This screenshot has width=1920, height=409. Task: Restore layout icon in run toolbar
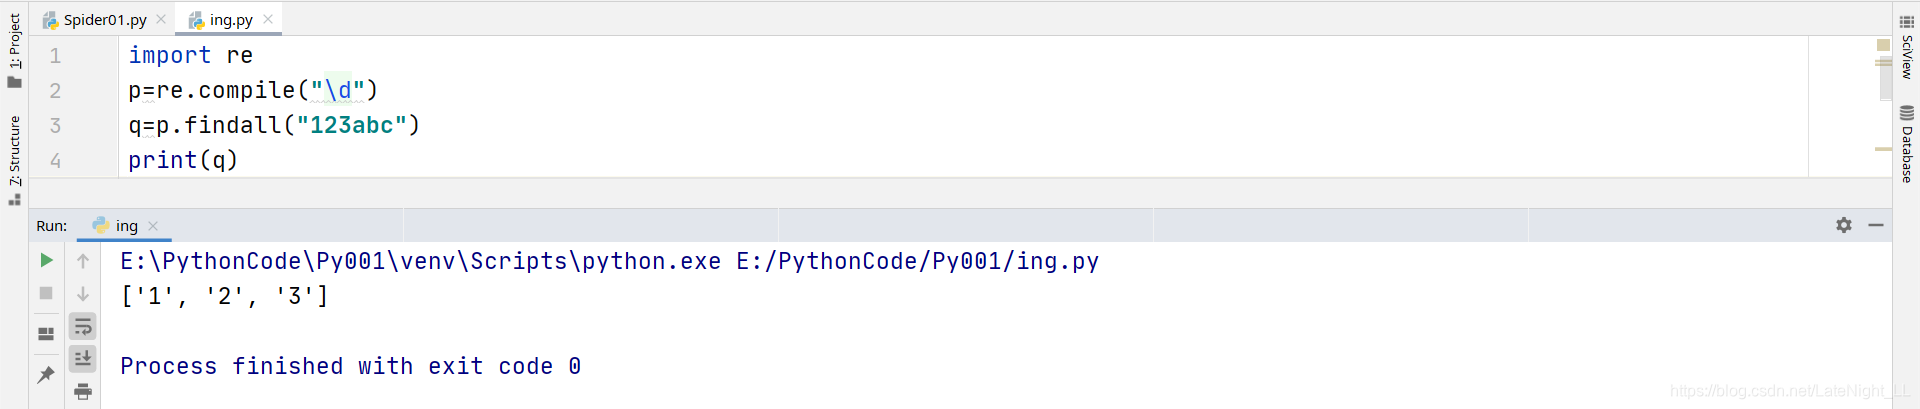click(46, 334)
